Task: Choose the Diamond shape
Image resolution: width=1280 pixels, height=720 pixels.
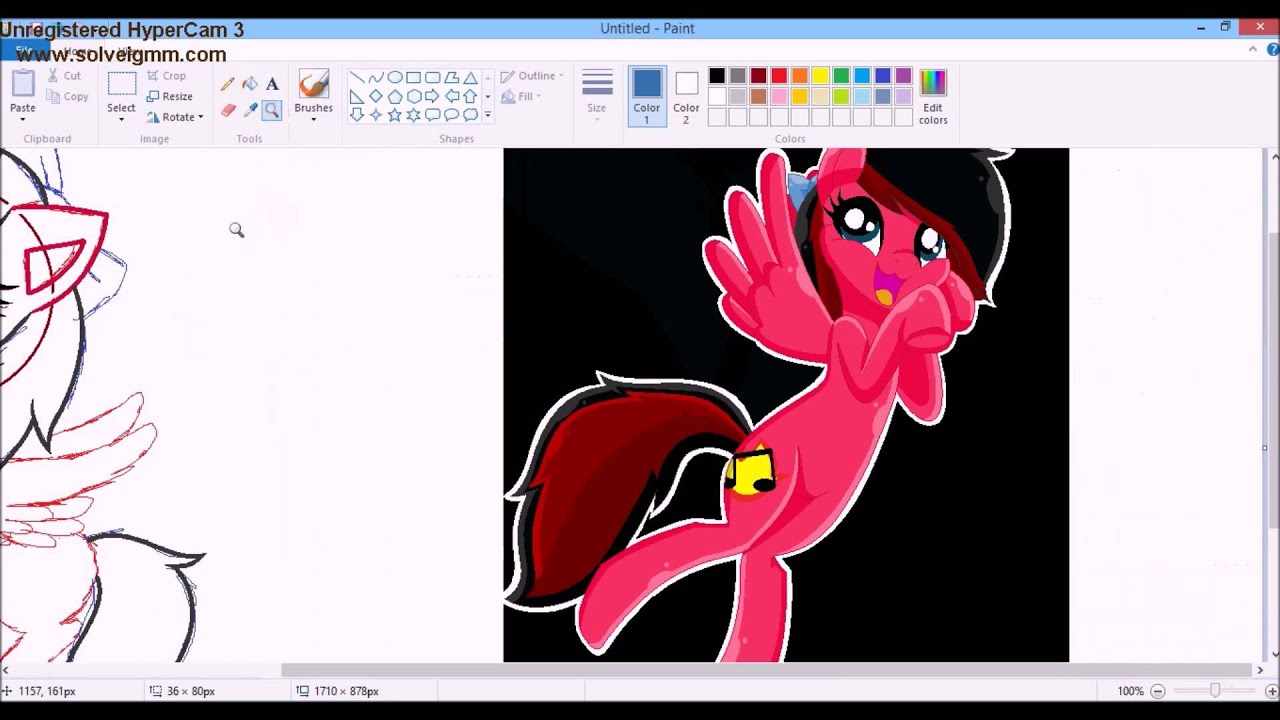Action: pos(375,96)
